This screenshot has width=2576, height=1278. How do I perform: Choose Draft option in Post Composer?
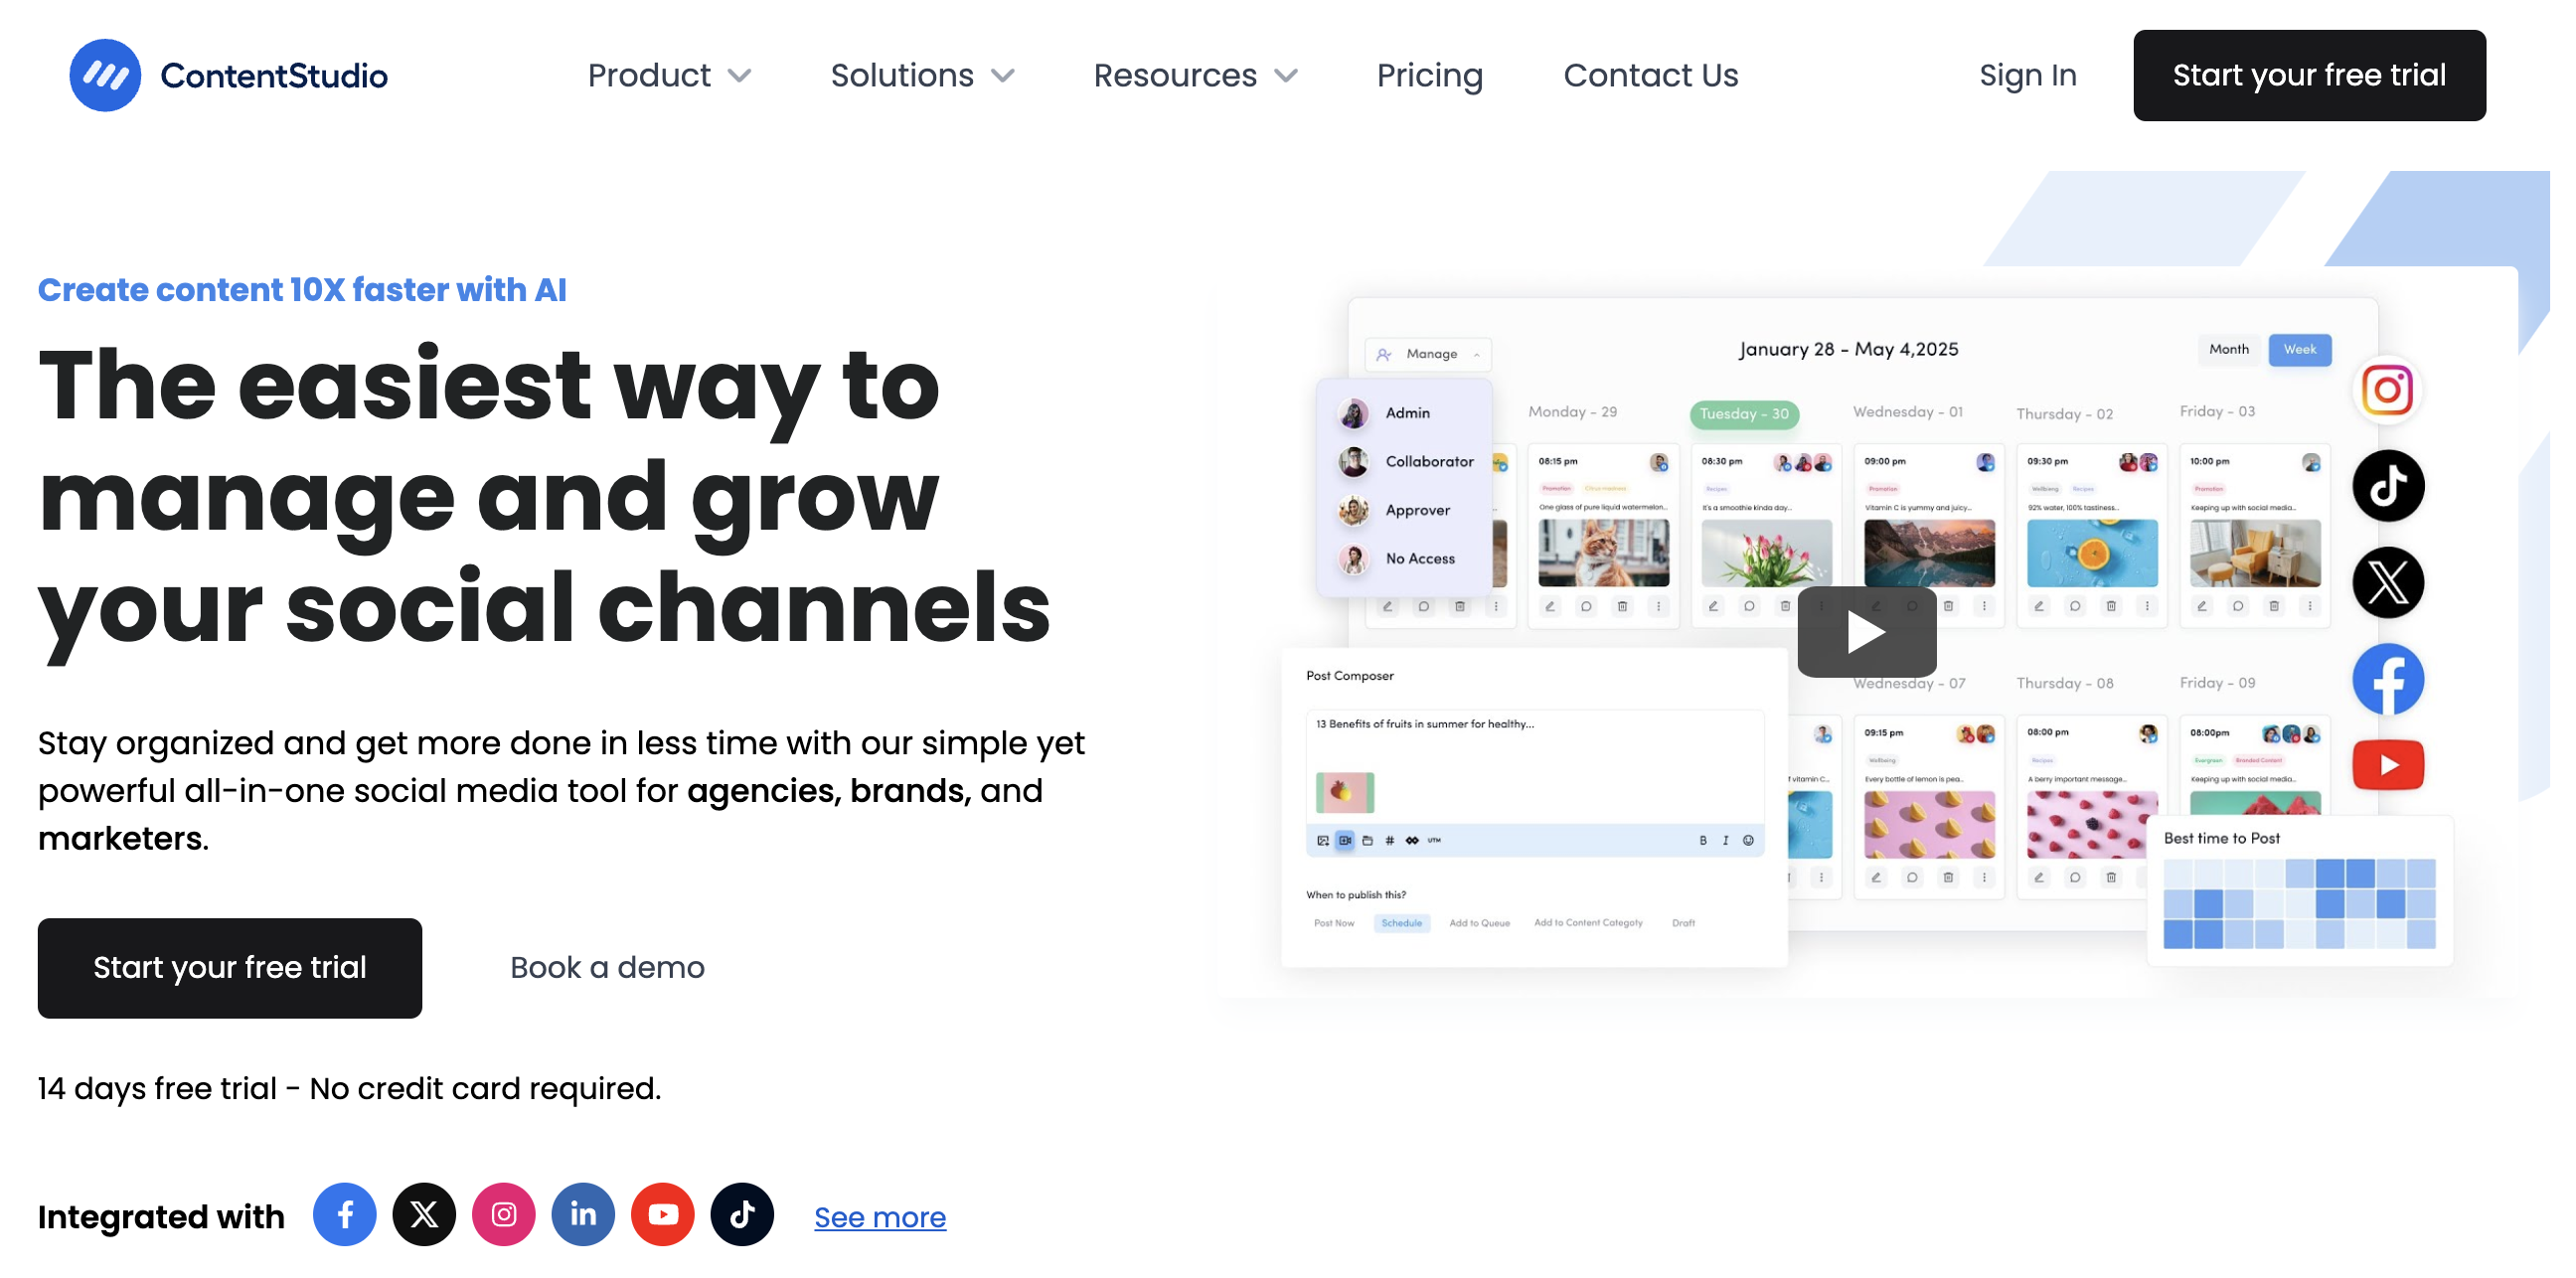[x=1683, y=923]
